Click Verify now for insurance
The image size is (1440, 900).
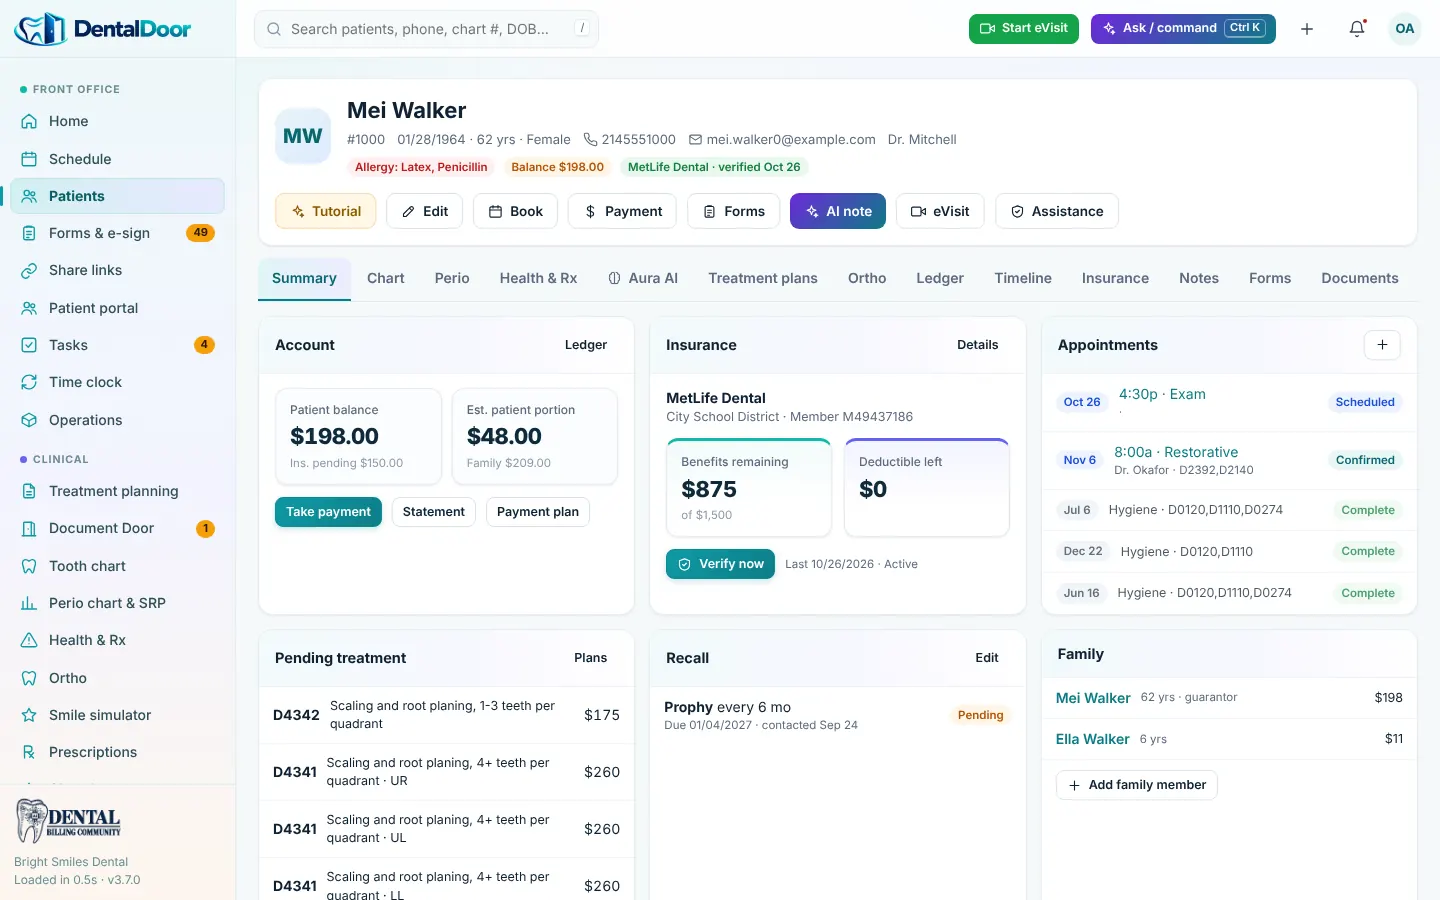click(720, 564)
